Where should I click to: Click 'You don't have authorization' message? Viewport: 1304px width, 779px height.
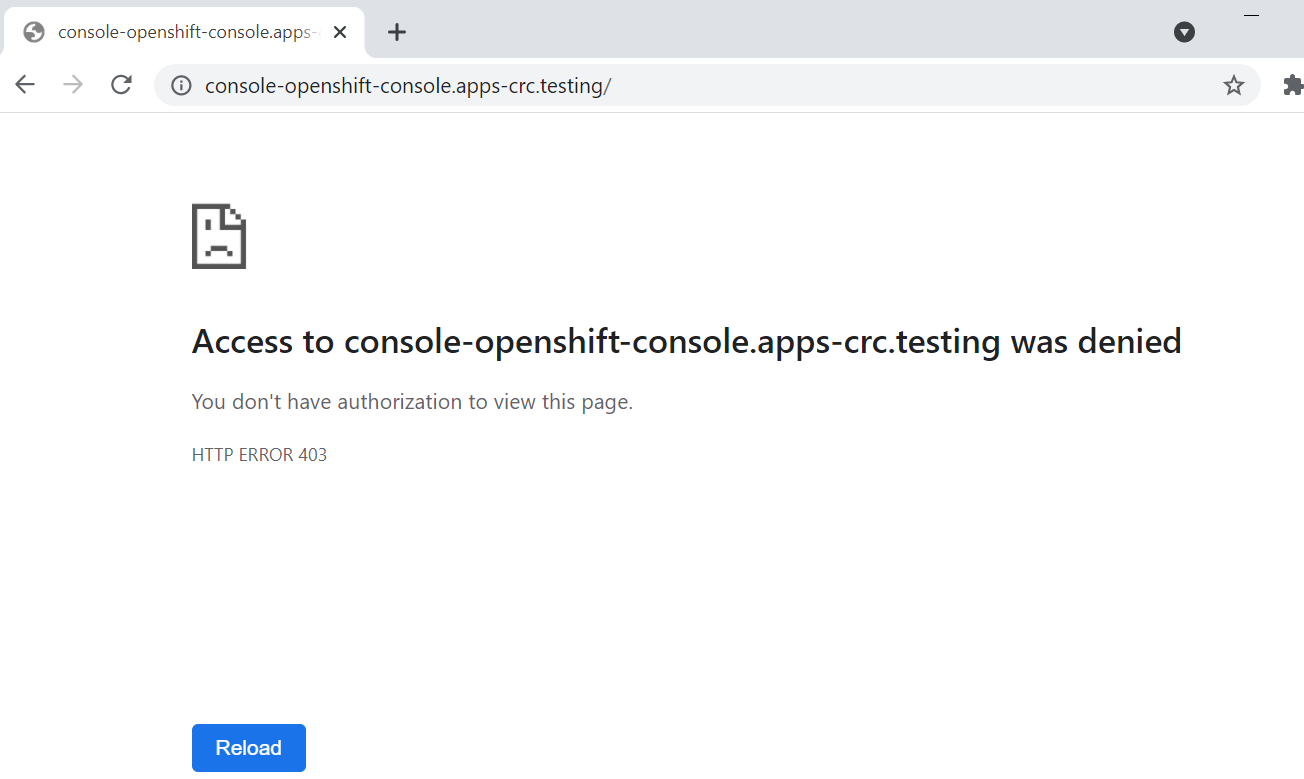(x=412, y=402)
